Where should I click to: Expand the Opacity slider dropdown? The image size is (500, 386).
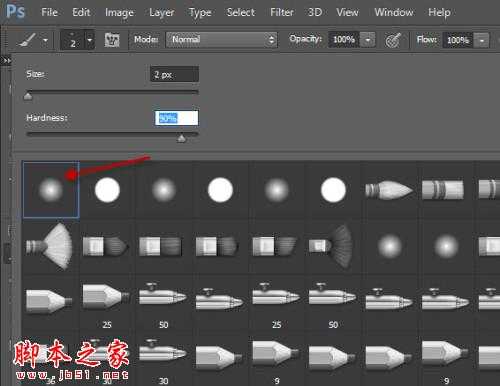(x=368, y=40)
